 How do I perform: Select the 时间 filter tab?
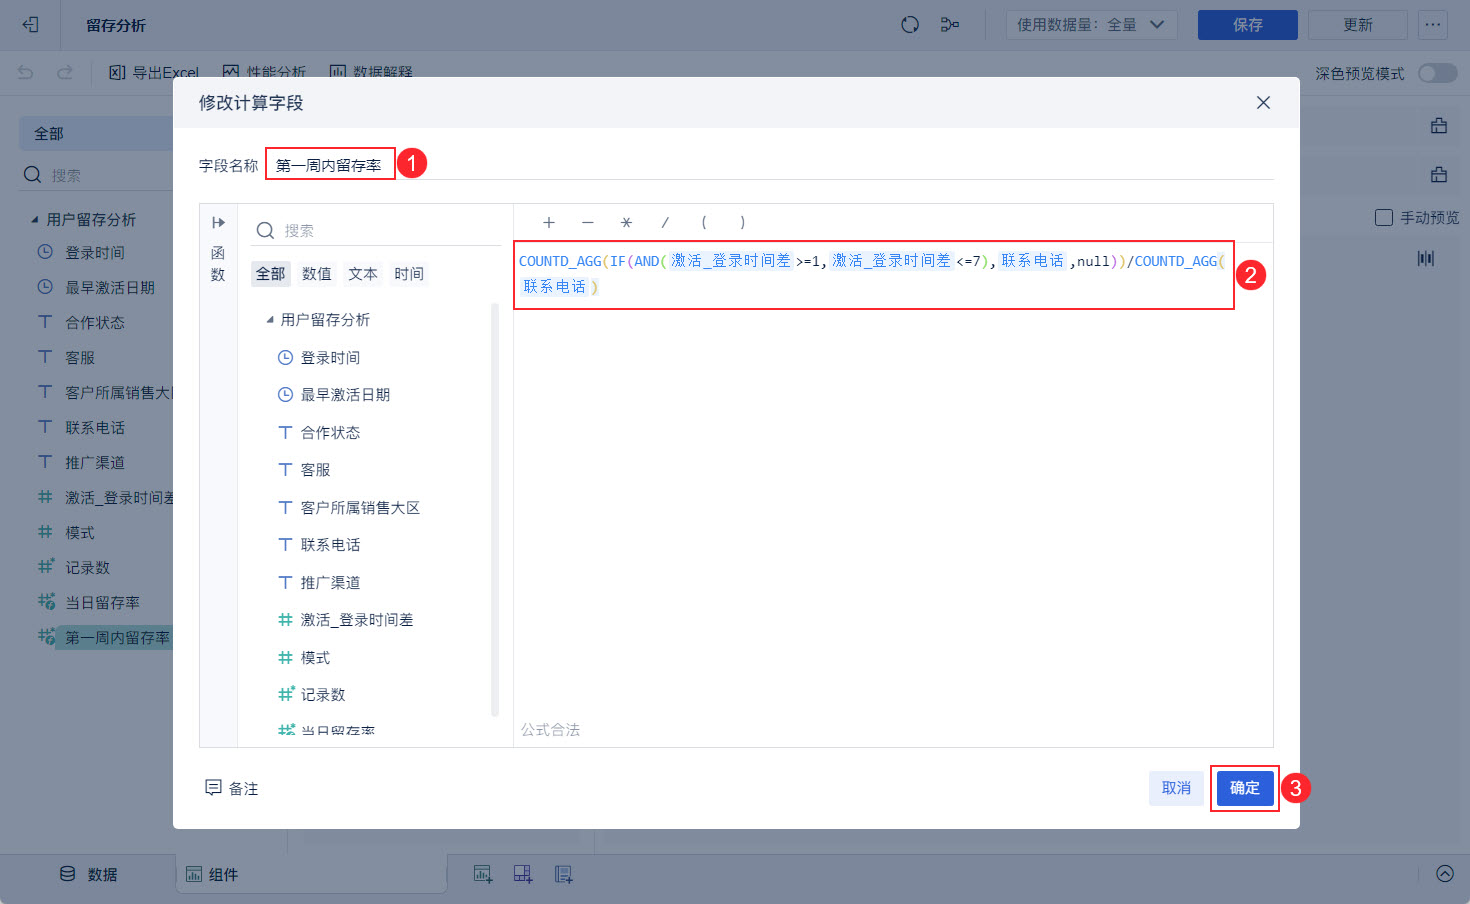[409, 274]
